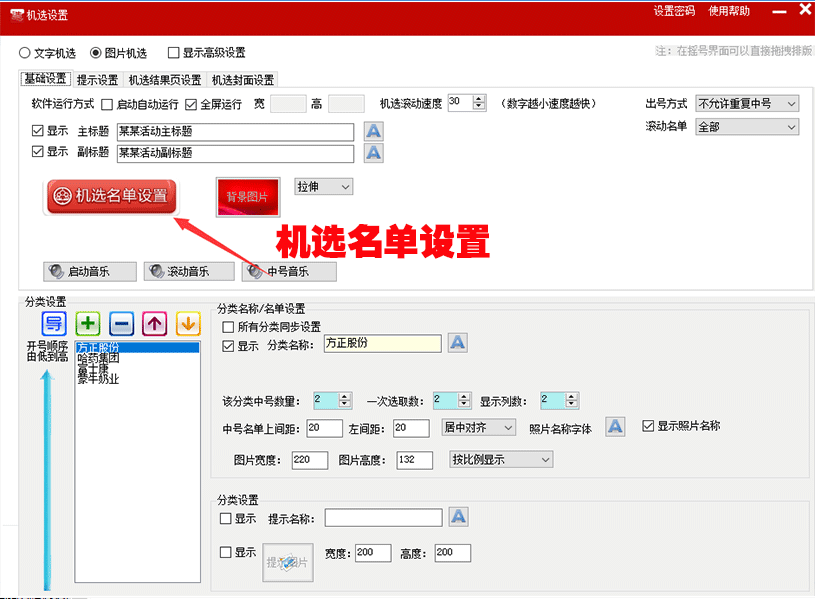Select the 文字机选 radio button
This screenshot has width=815, height=599.
25,53
